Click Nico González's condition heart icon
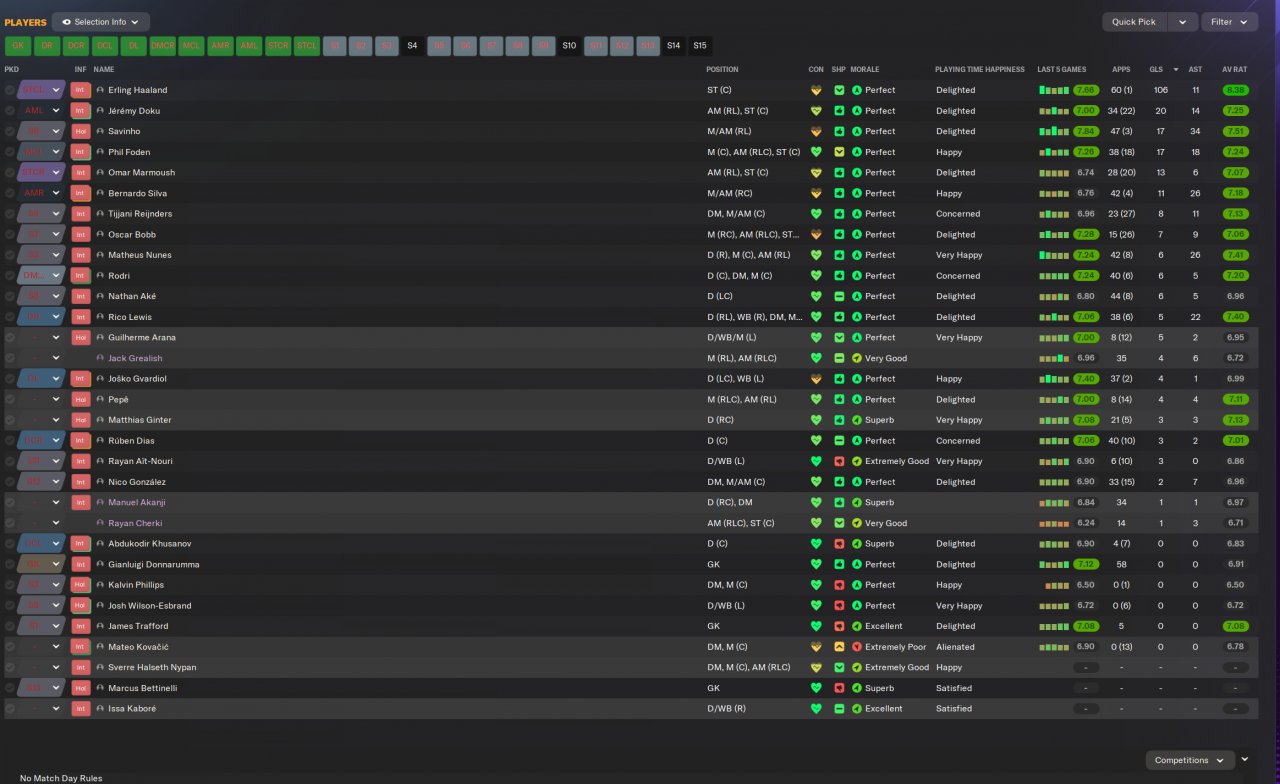This screenshot has width=1280, height=784. coord(816,482)
